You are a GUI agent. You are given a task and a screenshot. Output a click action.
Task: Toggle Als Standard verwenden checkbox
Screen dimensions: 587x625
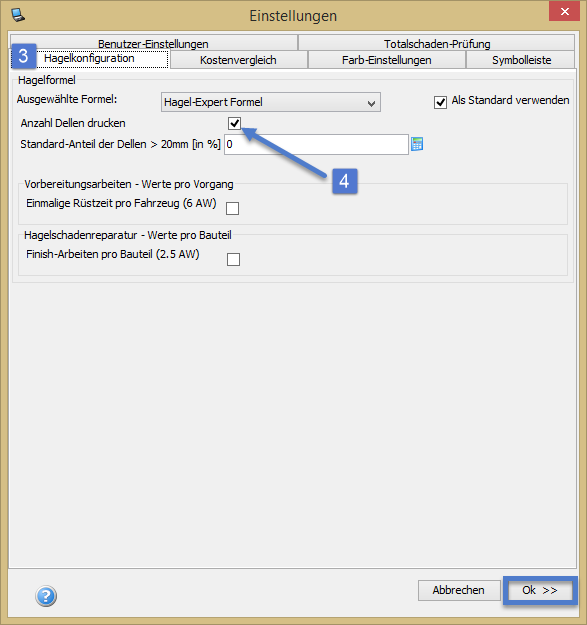point(440,102)
